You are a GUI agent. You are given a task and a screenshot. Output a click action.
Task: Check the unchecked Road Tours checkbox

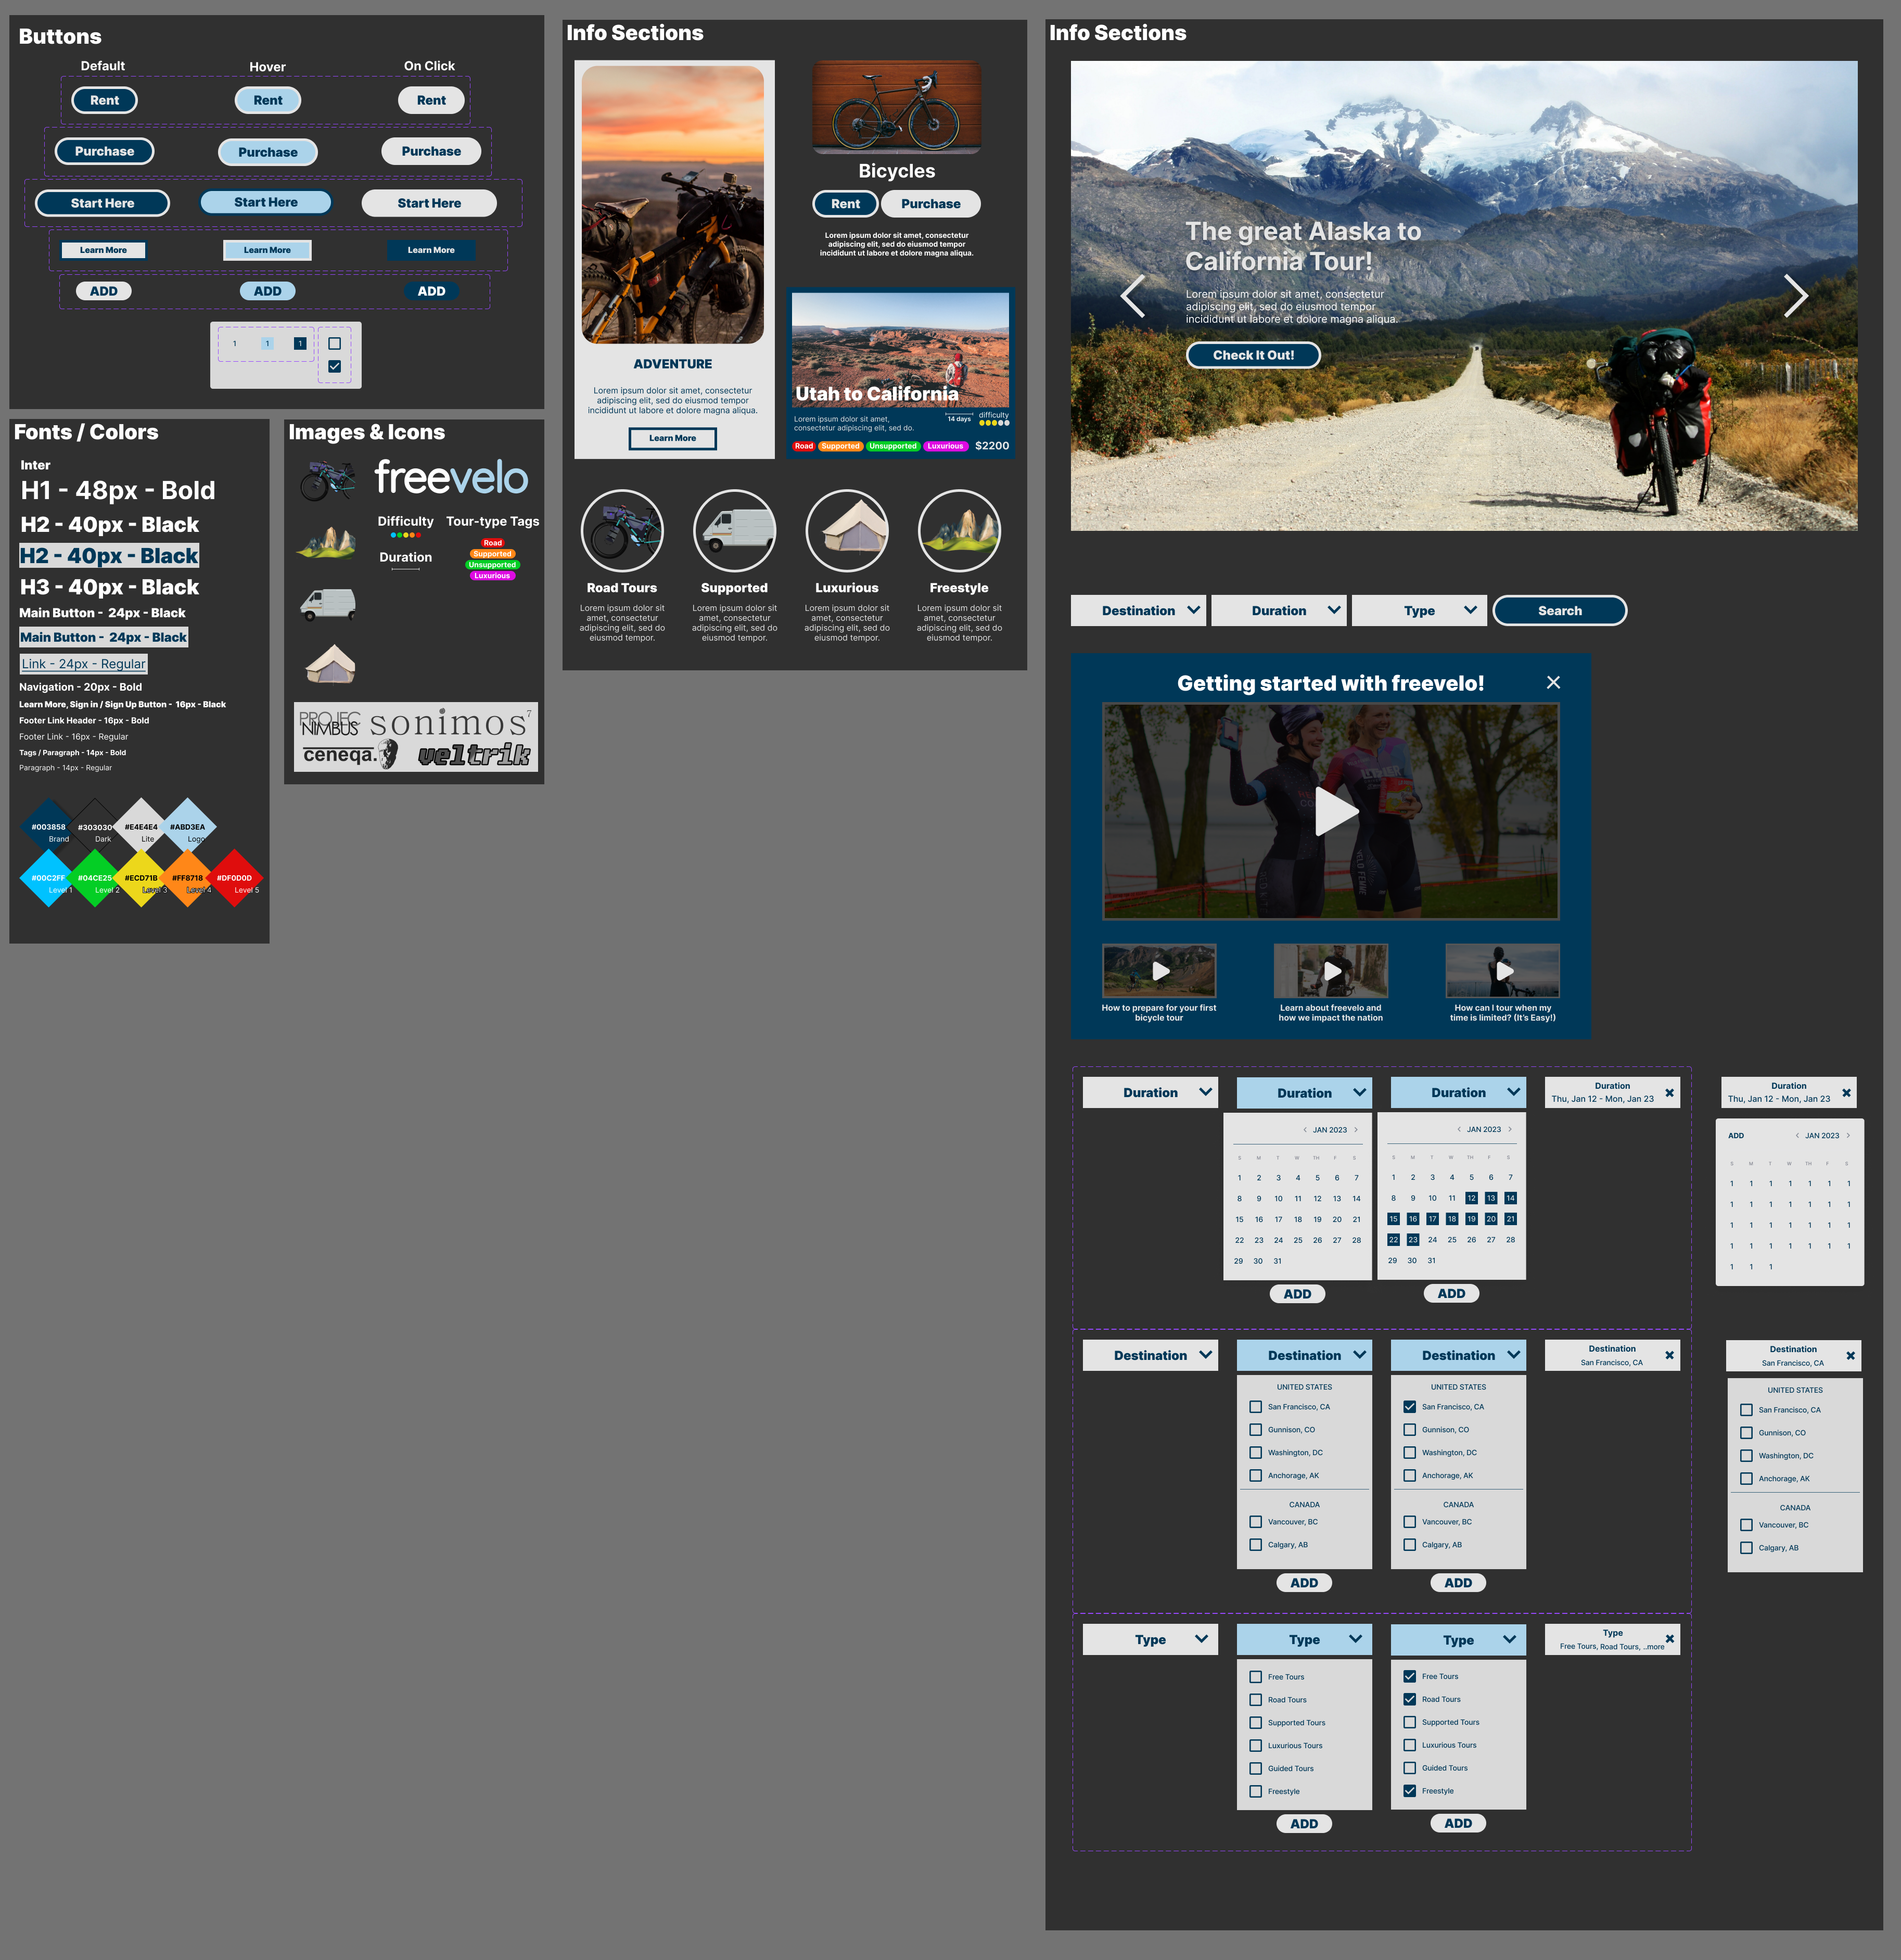coord(1256,1700)
